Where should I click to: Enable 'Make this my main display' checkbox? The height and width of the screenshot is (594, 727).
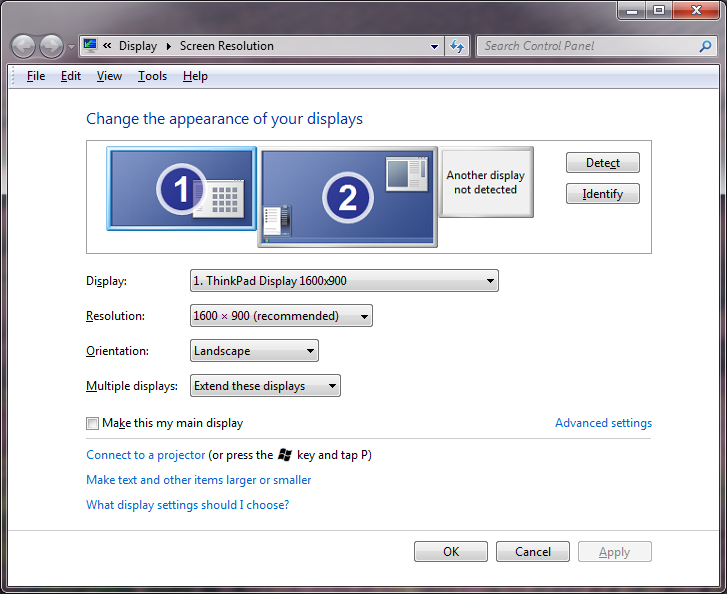click(93, 423)
